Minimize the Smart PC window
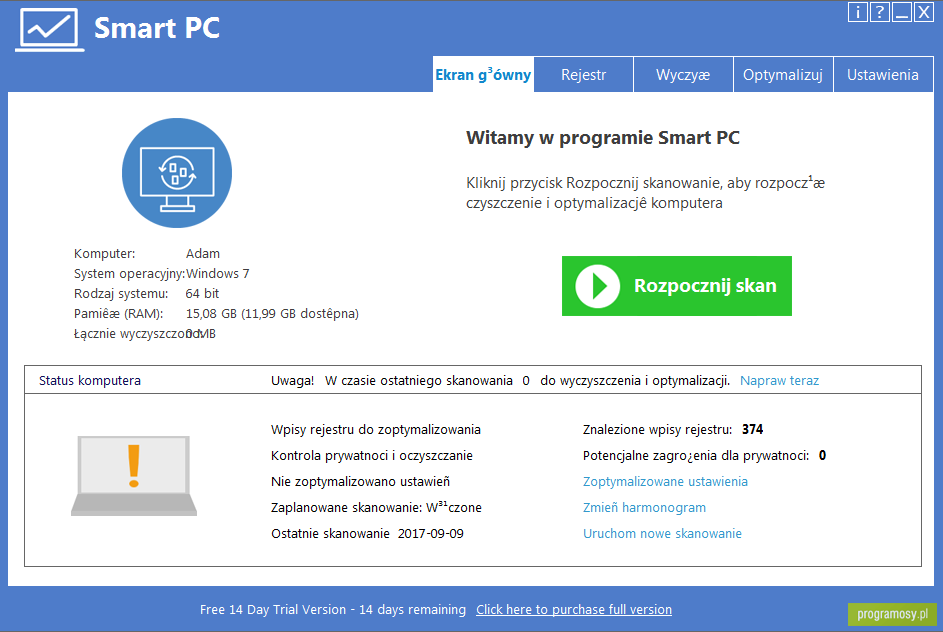This screenshot has height=632, width=943. click(x=902, y=12)
